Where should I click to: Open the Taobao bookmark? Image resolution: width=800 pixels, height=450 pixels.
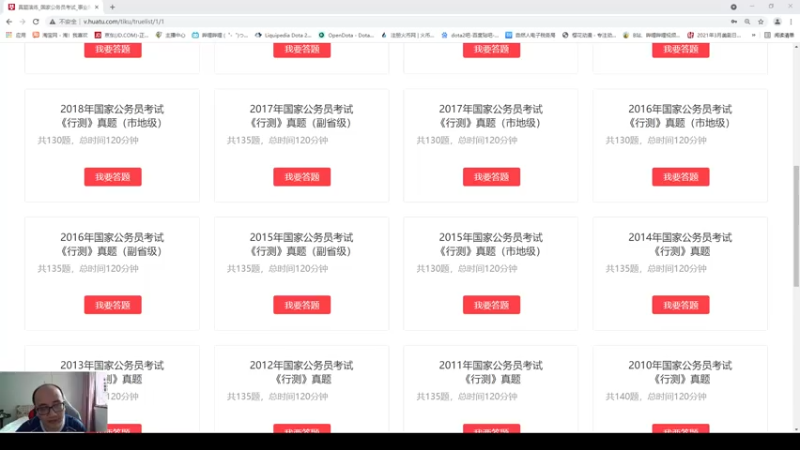(60, 35)
